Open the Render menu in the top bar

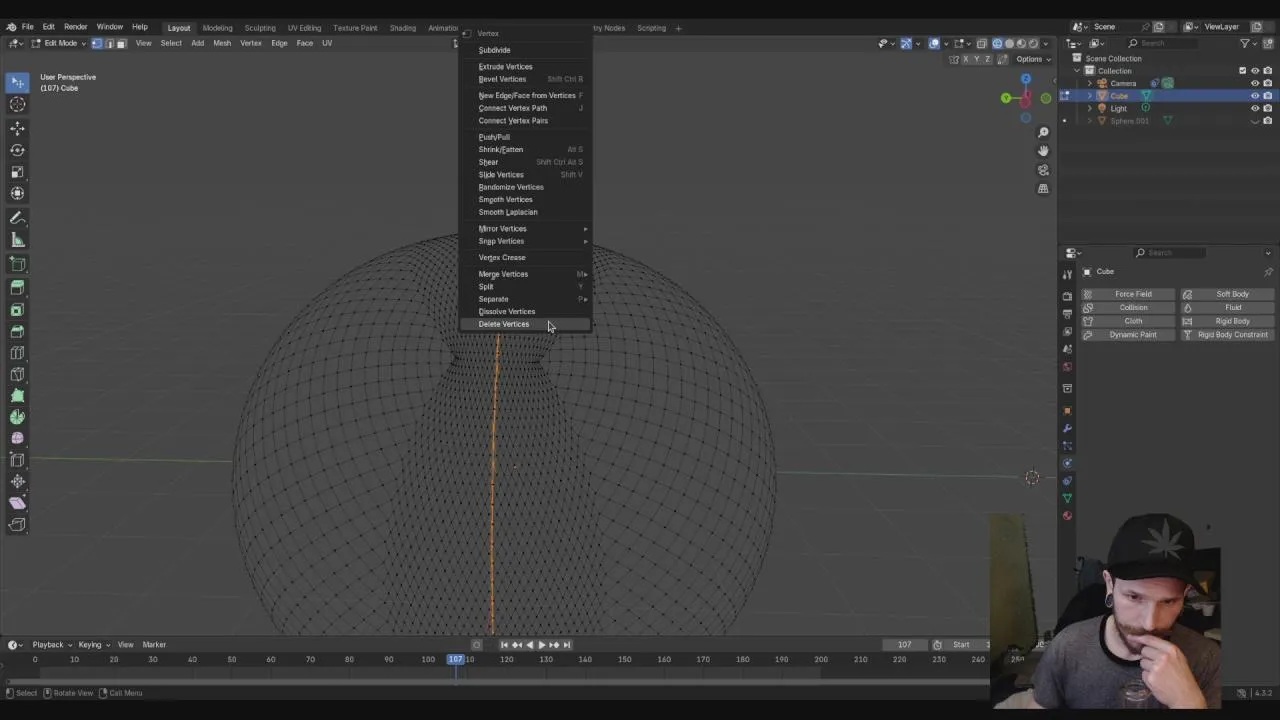75,27
